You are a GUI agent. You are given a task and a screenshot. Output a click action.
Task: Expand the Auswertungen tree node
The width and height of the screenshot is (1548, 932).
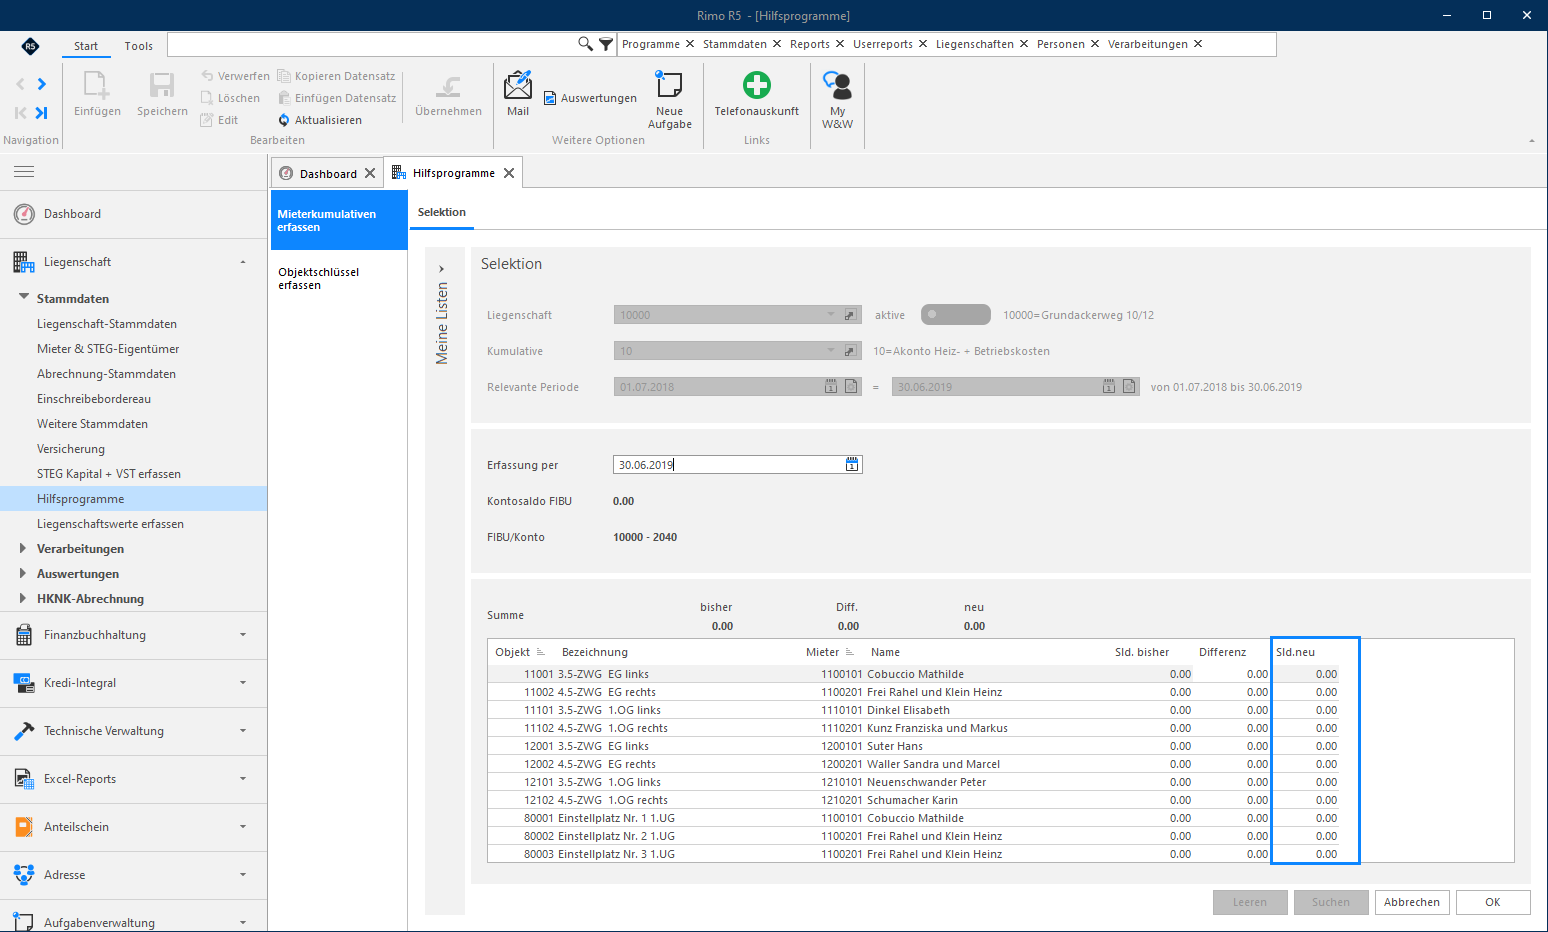(23, 573)
